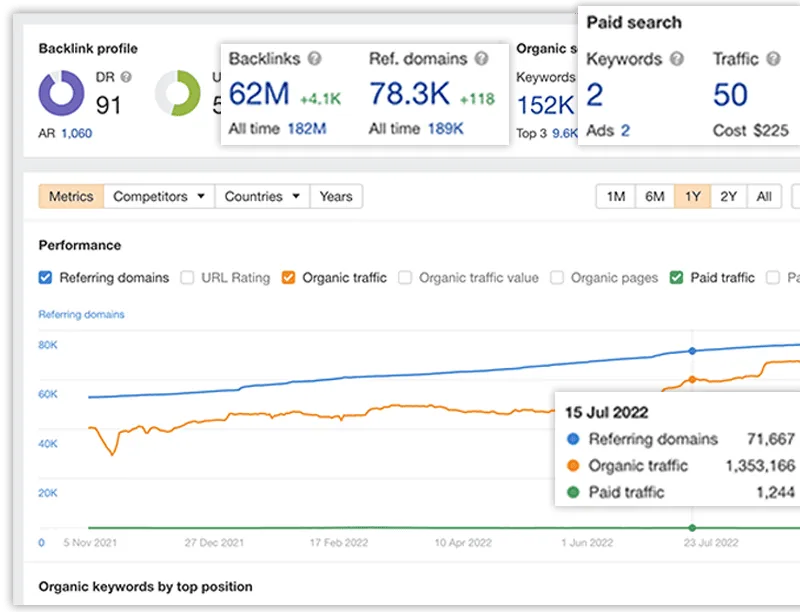Image resolution: width=800 pixels, height=612 pixels.
Task: Click the Paid search Keywords help icon
Action: pyautogui.click(x=678, y=59)
